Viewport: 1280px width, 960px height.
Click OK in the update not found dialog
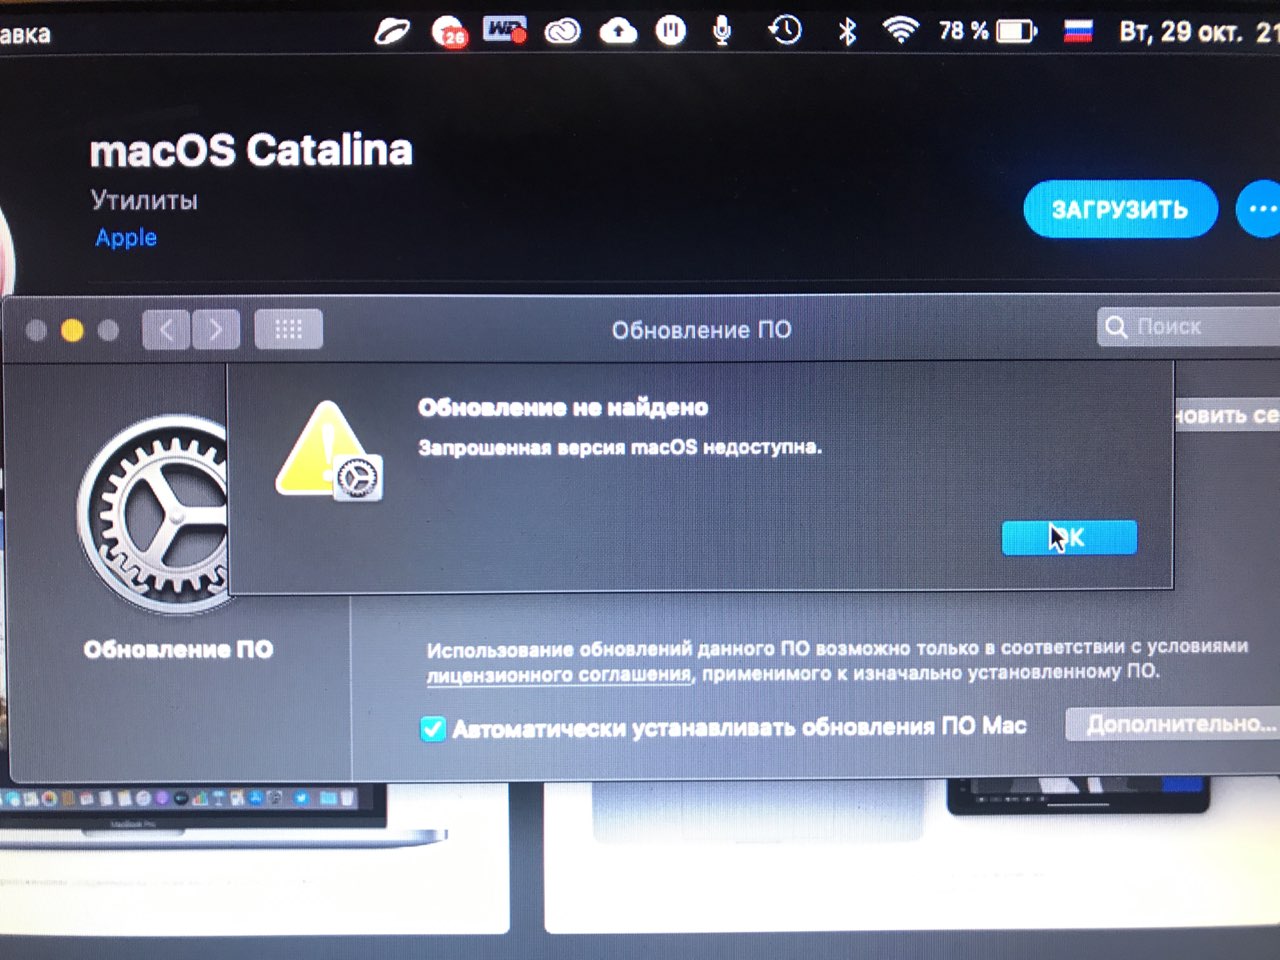[1069, 537]
